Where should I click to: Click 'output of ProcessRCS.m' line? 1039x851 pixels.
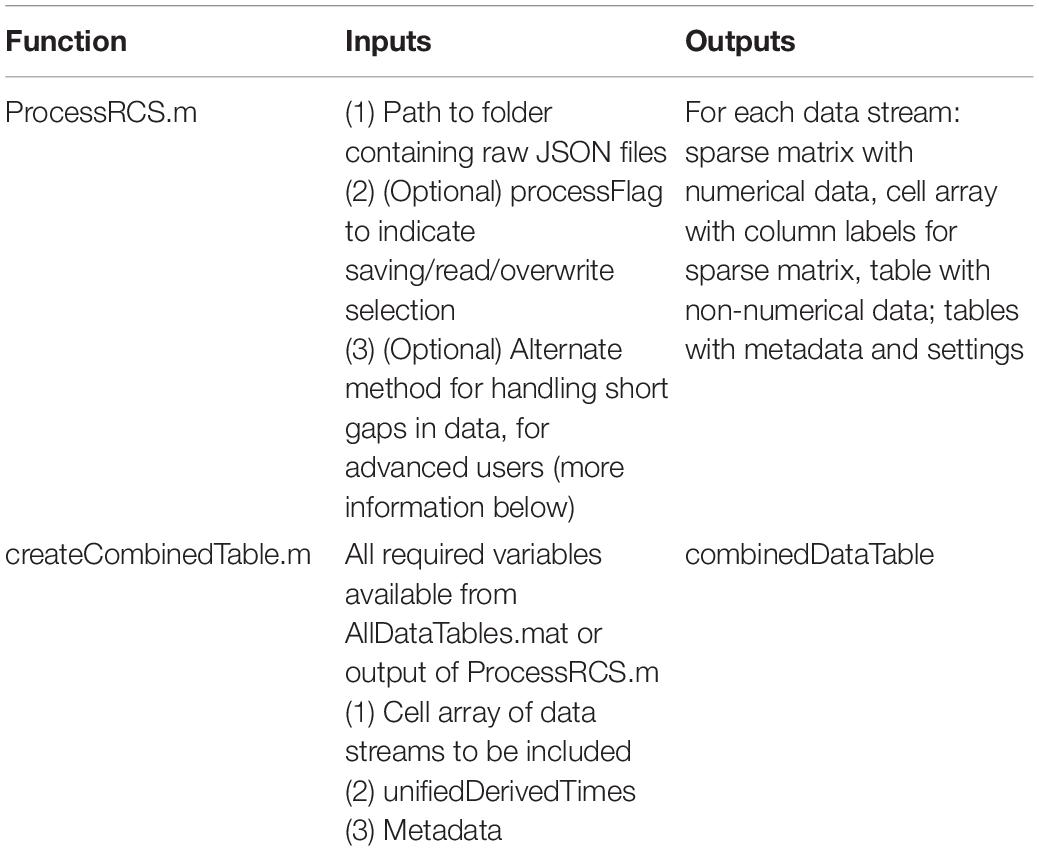[502, 673]
